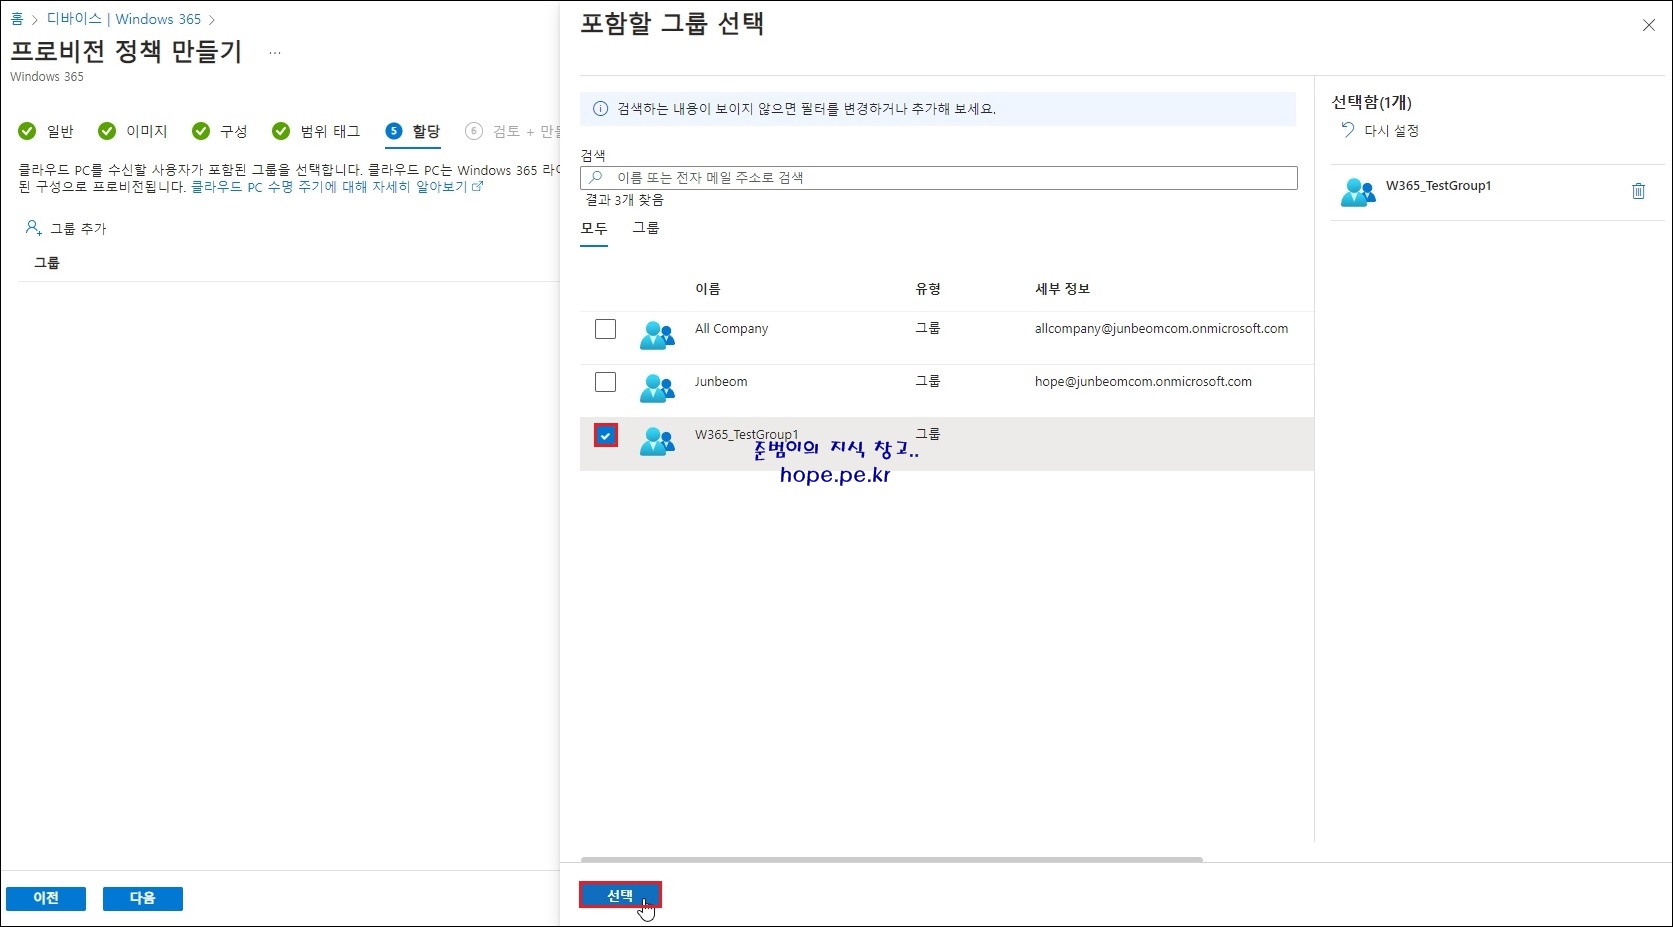Click the allcompany@junbeomcom.onmicrosoft.com email

[1161, 329]
